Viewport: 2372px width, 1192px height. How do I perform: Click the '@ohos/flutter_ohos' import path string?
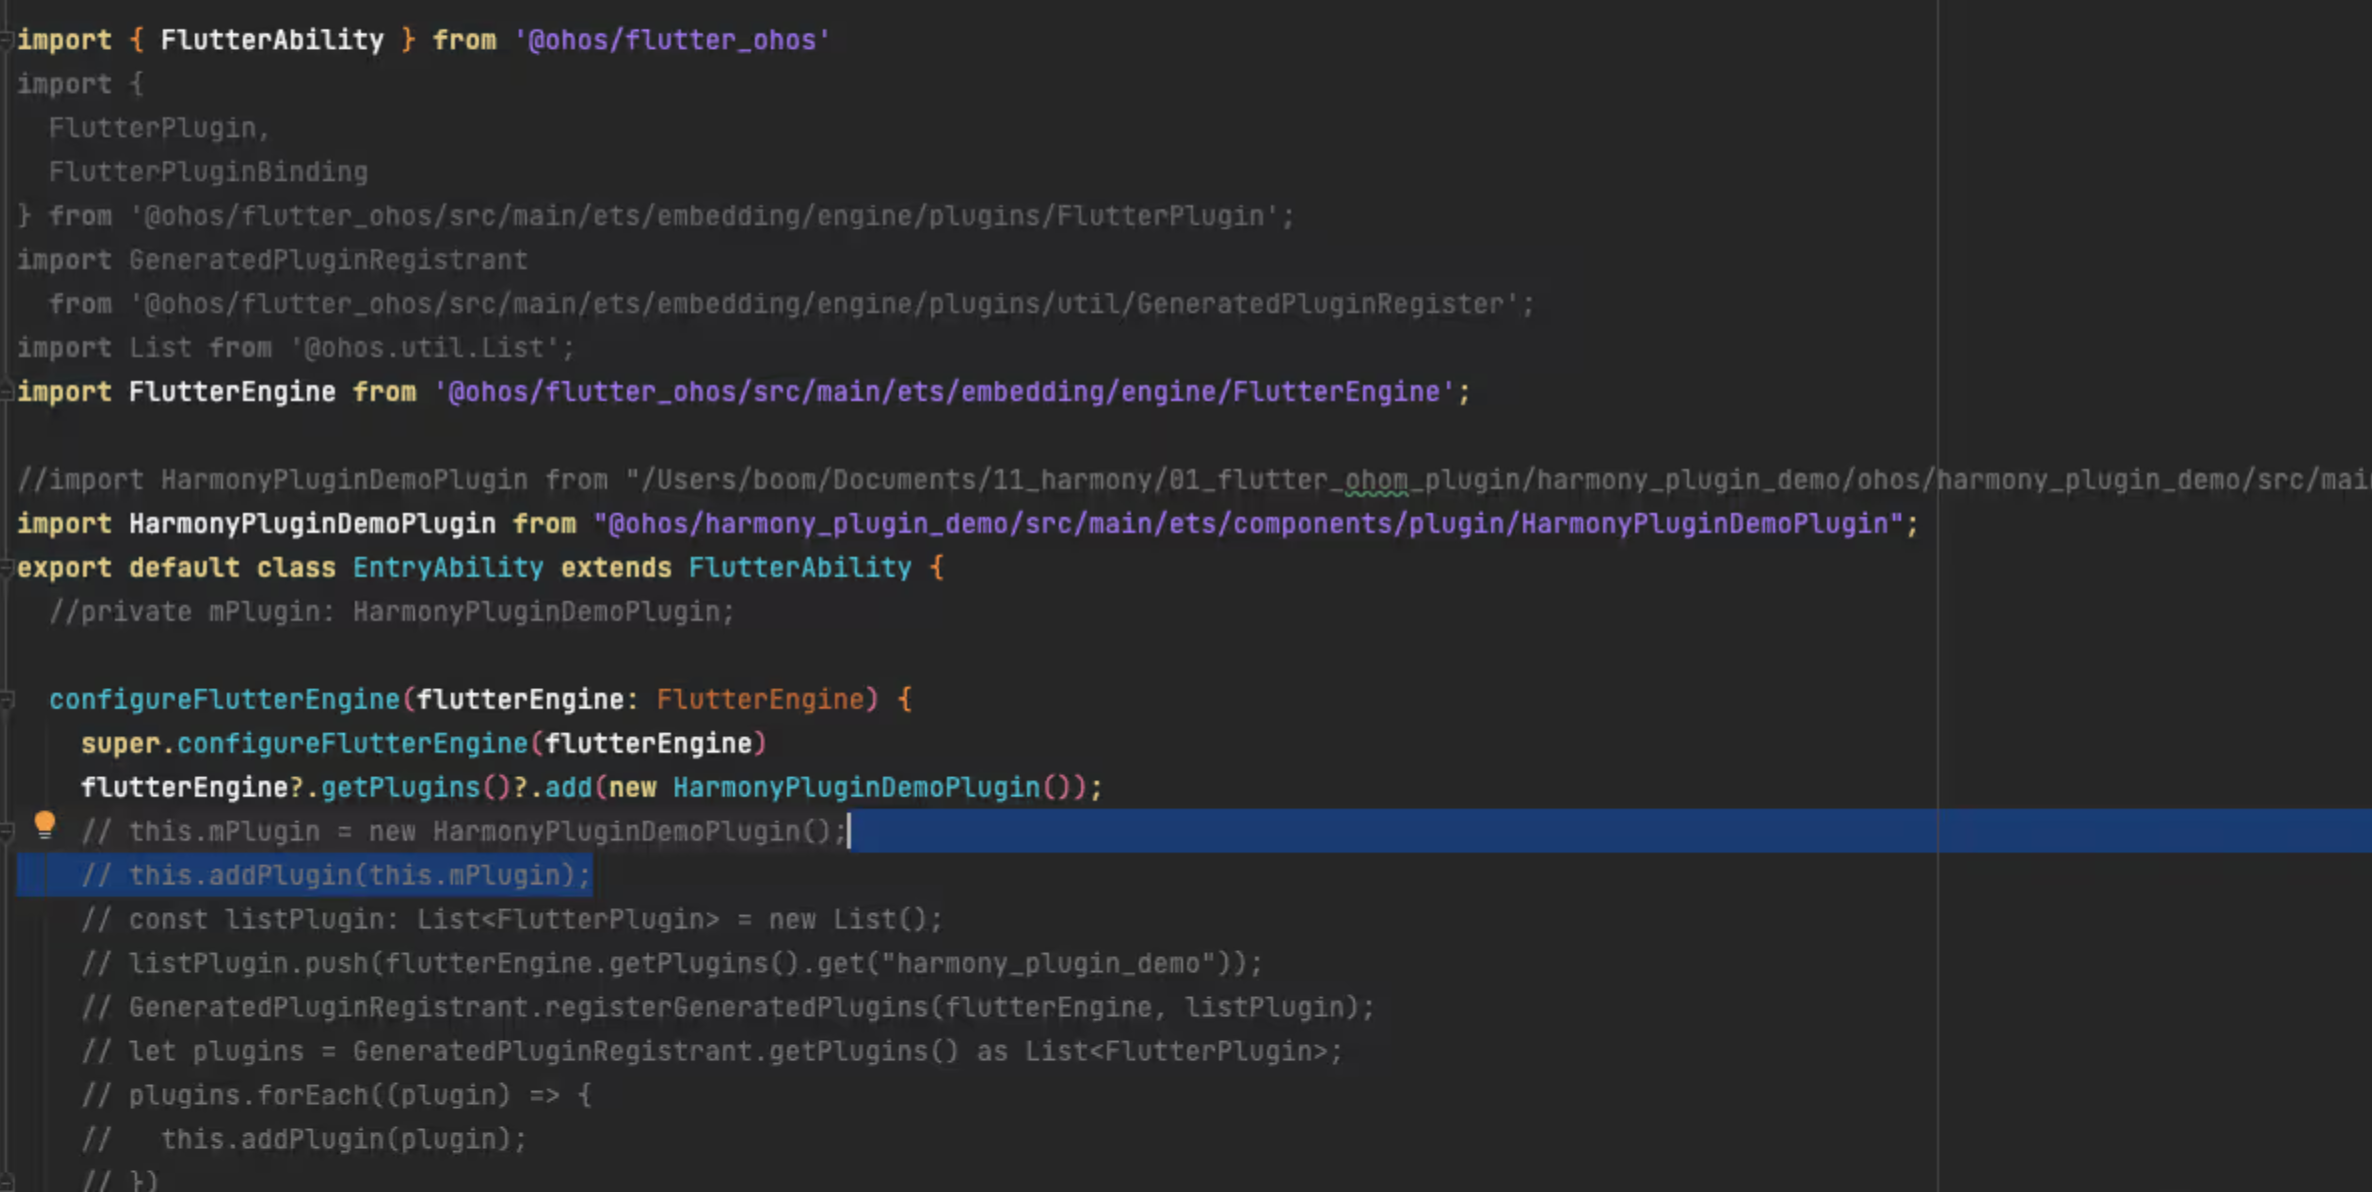(x=671, y=40)
